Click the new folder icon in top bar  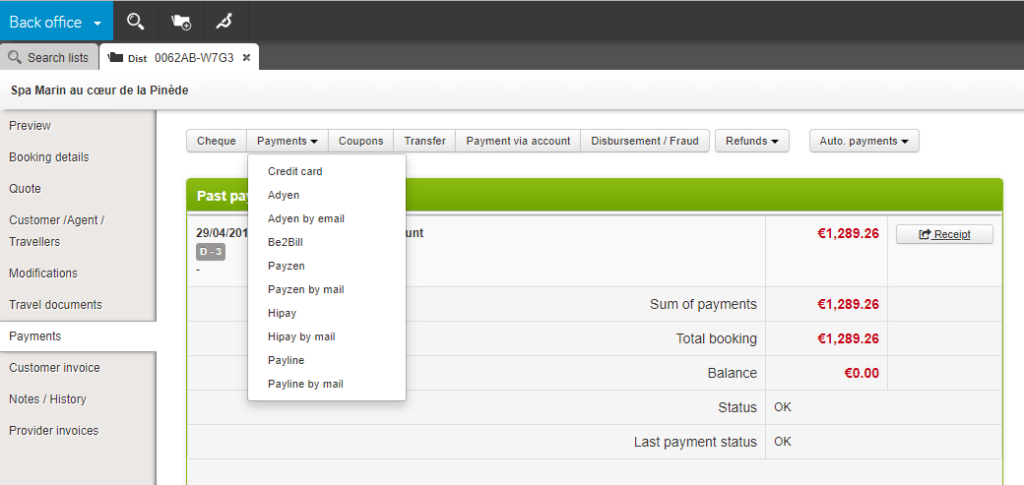click(181, 21)
